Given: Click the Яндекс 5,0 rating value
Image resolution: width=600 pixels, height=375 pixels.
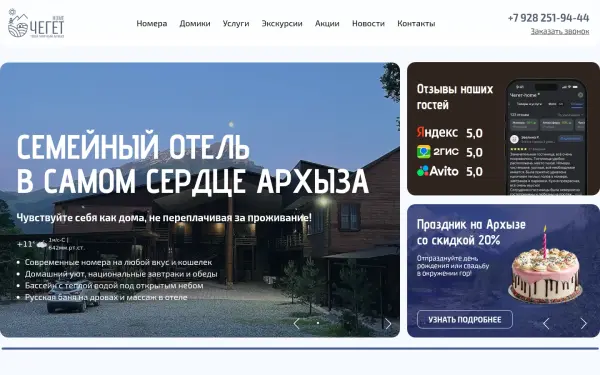Looking at the screenshot, I should coord(474,133).
